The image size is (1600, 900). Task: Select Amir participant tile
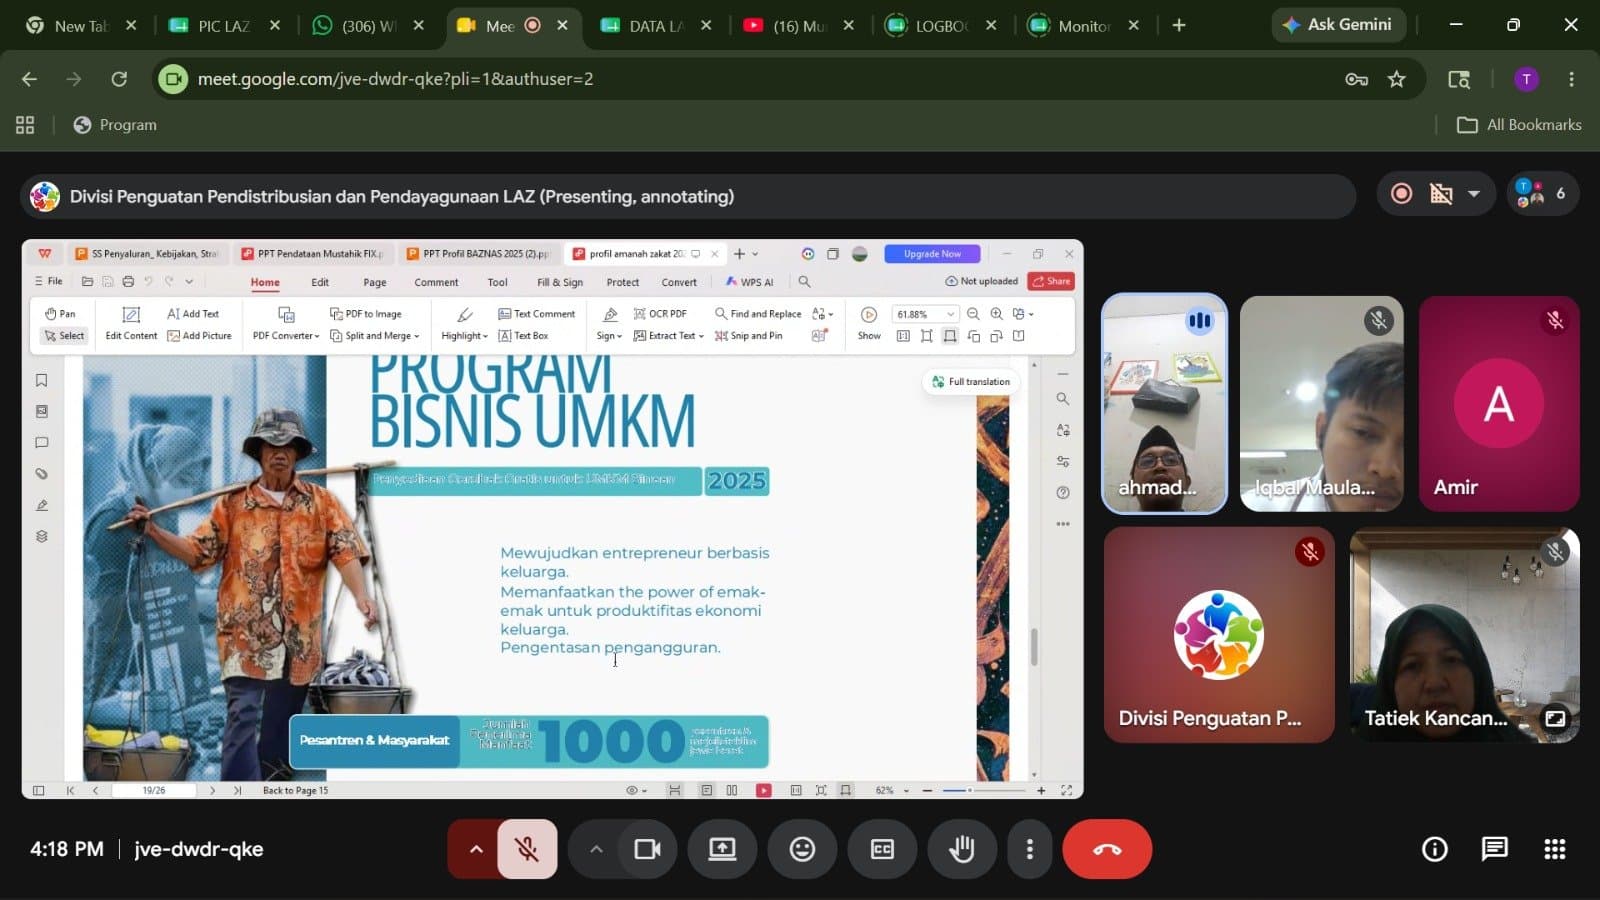click(x=1499, y=404)
